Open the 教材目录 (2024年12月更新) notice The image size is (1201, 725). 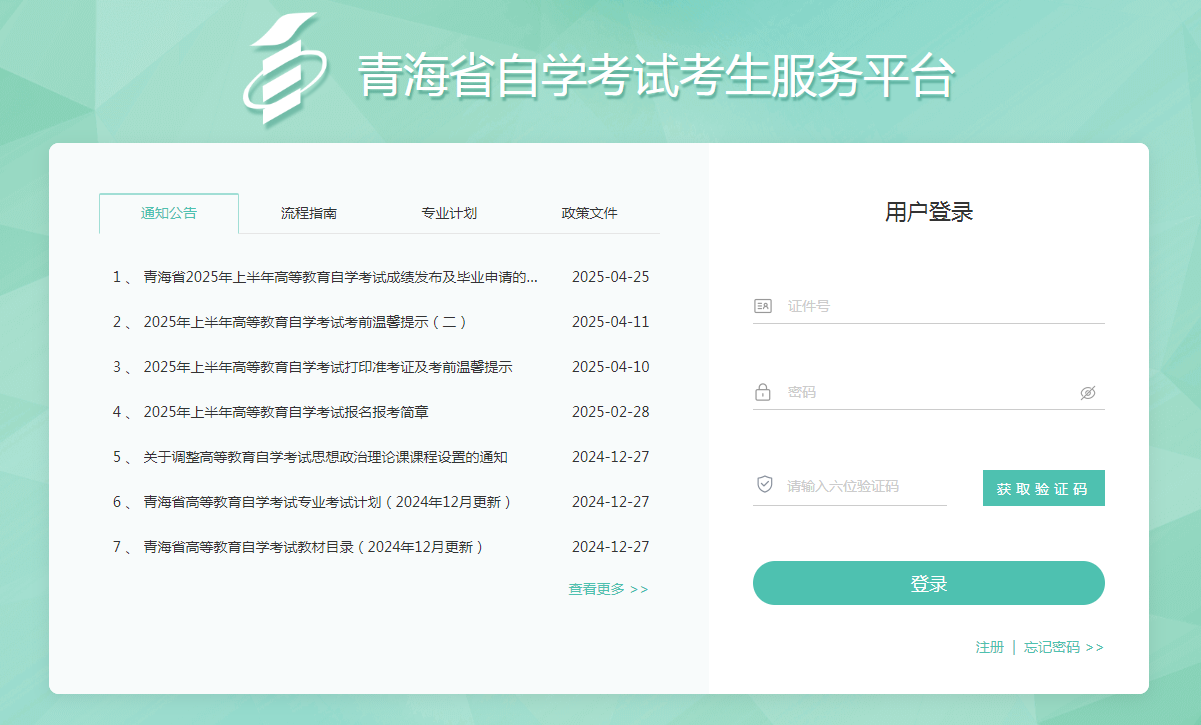tap(313, 547)
